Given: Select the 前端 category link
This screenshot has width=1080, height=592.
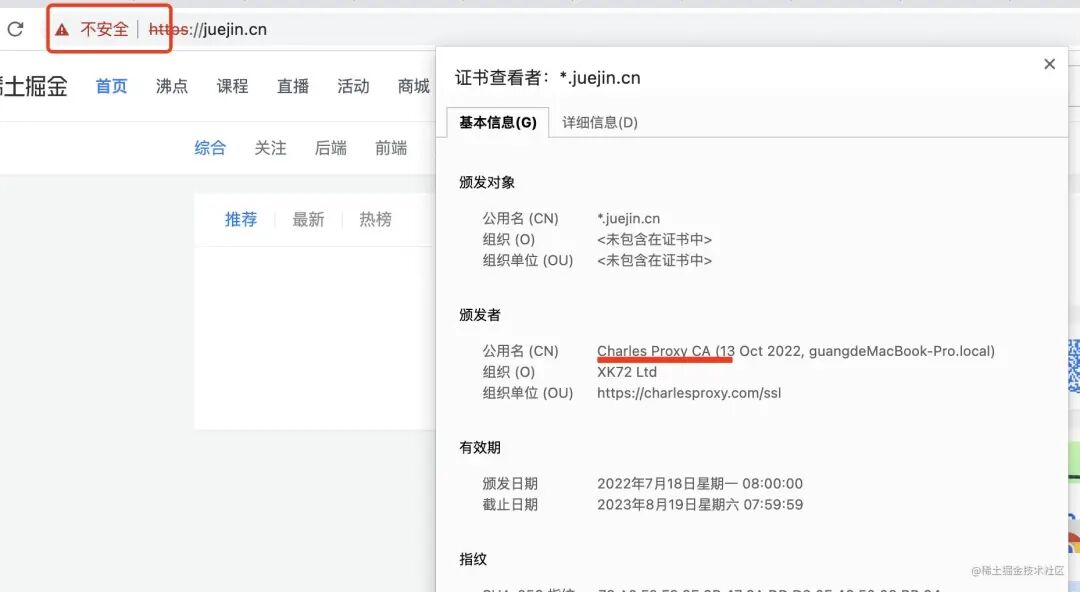Looking at the screenshot, I should click(x=391, y=147).
